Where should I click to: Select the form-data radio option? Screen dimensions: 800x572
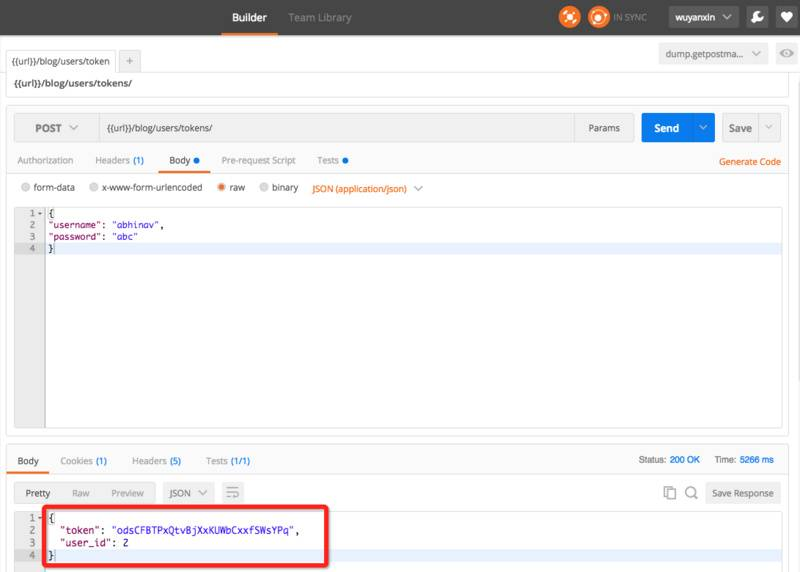(x=26, y=187)
